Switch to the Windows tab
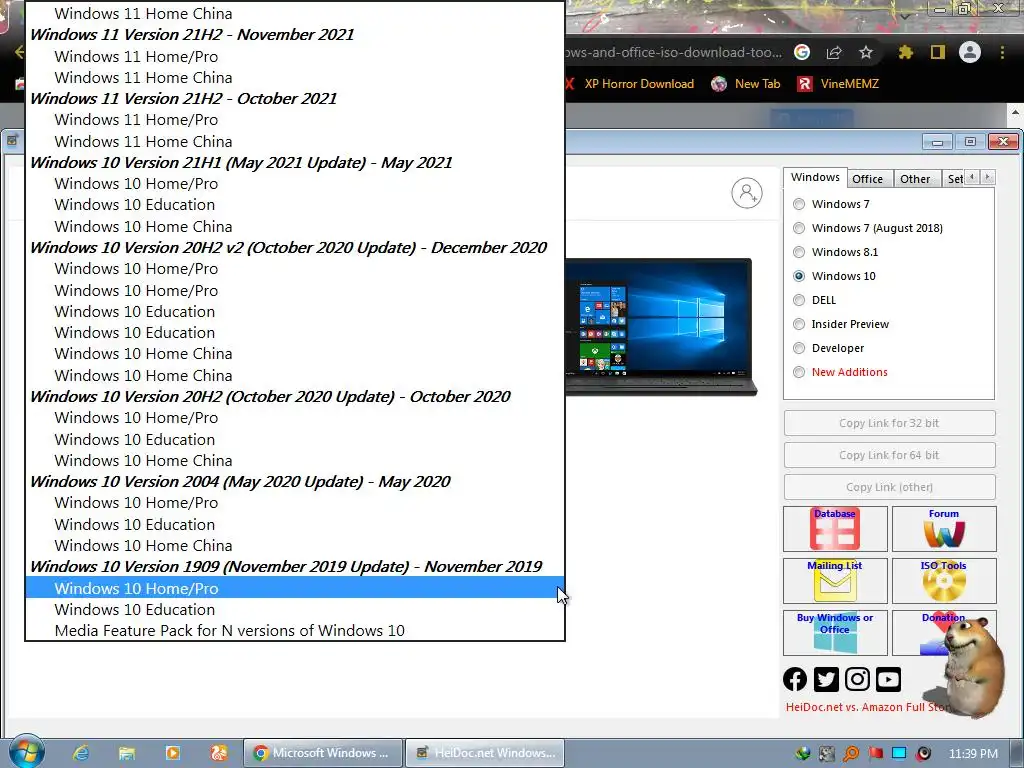 pos(815,178)
